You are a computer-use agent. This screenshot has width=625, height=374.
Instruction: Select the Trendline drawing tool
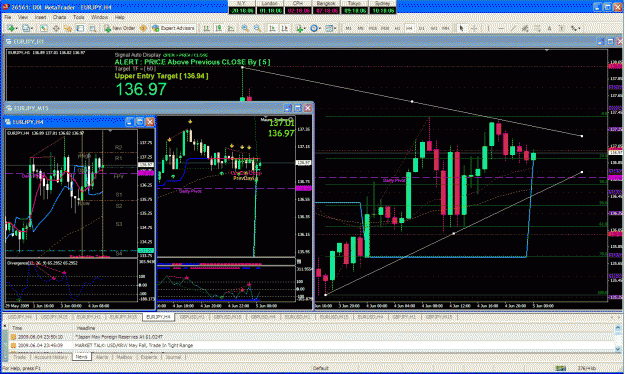[x=513, y=28]
